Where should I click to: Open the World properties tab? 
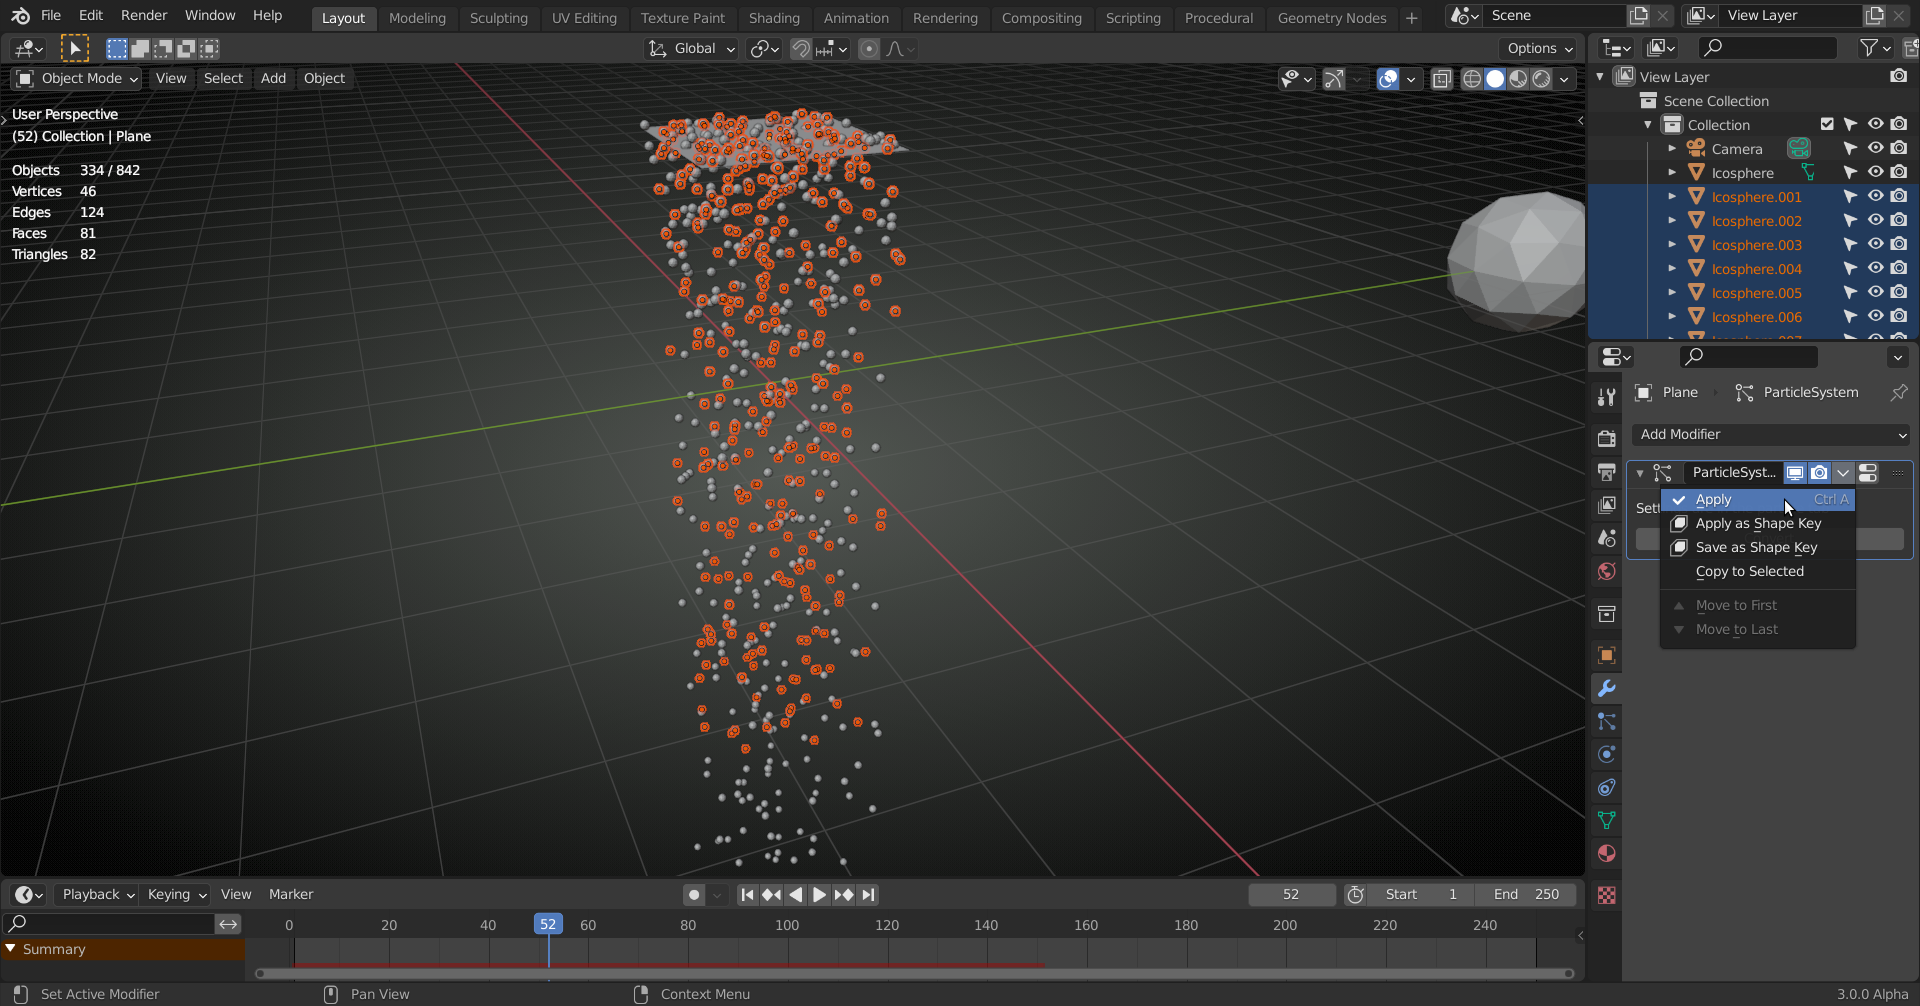[1606, 571]
